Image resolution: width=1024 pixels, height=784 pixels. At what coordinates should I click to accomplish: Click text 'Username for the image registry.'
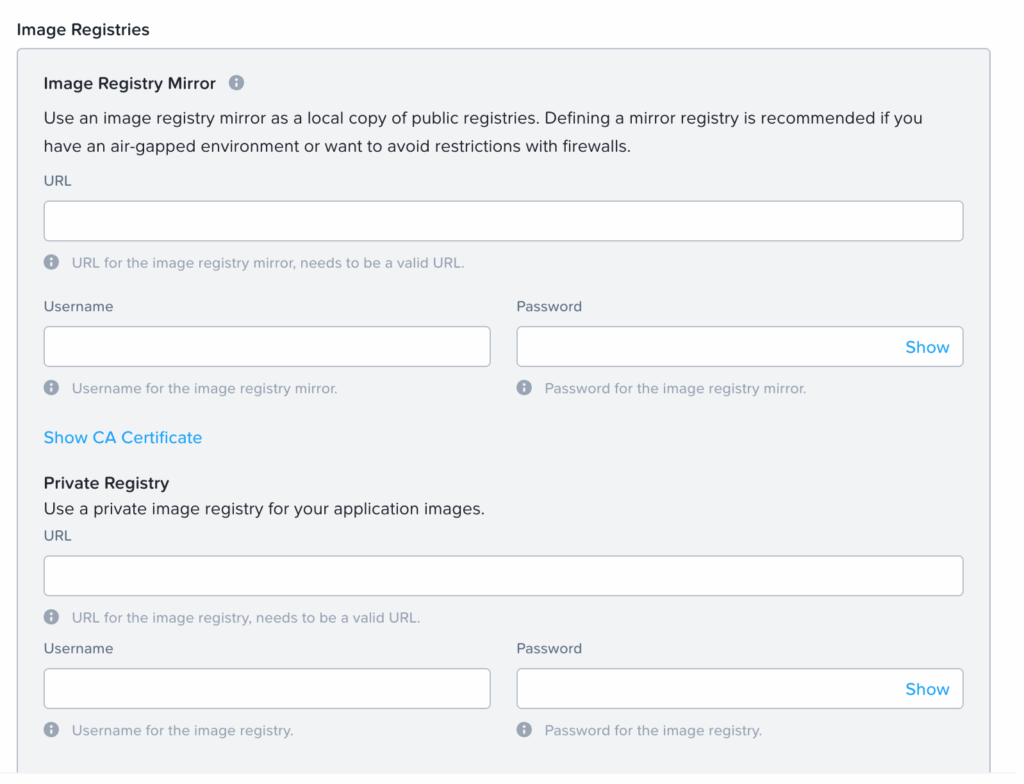(x=182, y=730)
